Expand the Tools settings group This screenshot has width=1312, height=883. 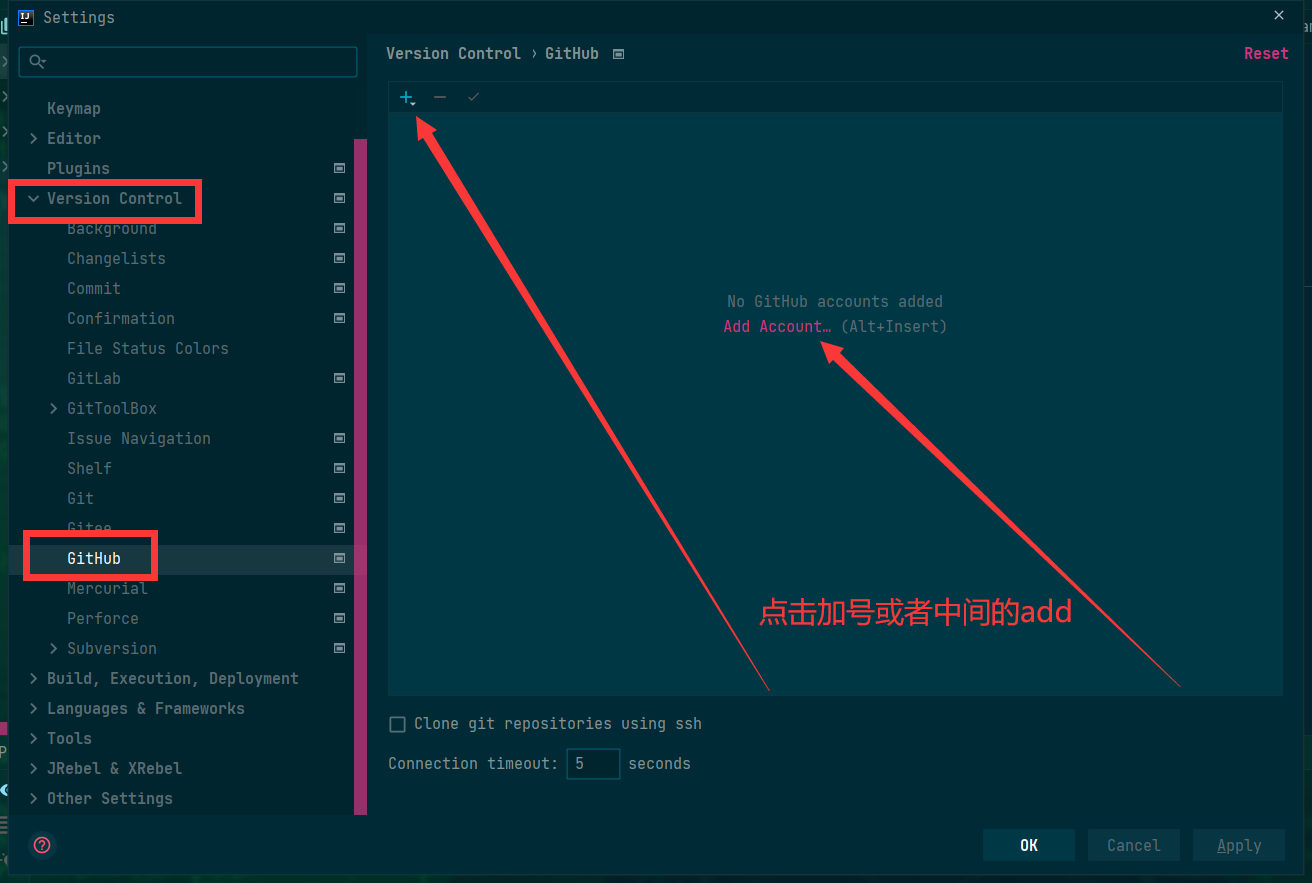[33, 738]
